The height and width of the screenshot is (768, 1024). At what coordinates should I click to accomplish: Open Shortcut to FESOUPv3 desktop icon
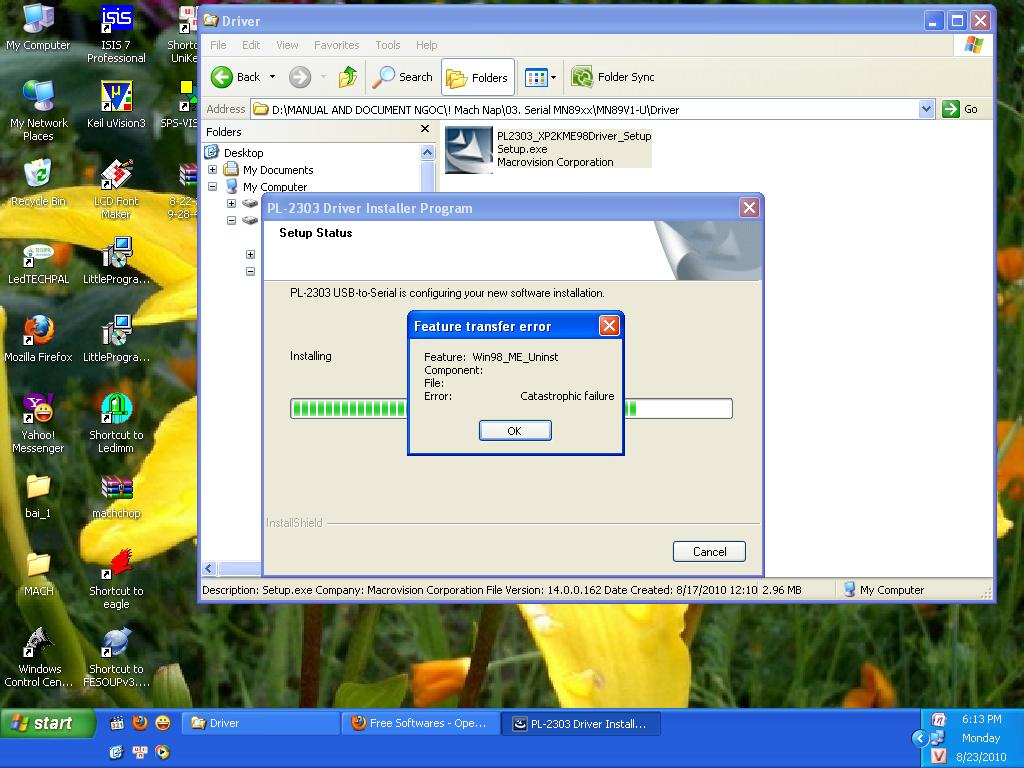116,657
